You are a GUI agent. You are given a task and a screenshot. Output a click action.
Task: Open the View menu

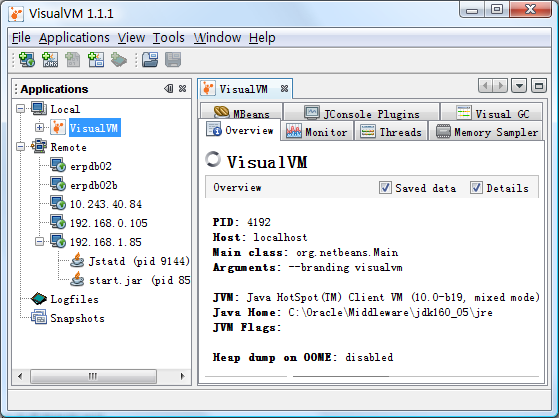pos(131,37)
